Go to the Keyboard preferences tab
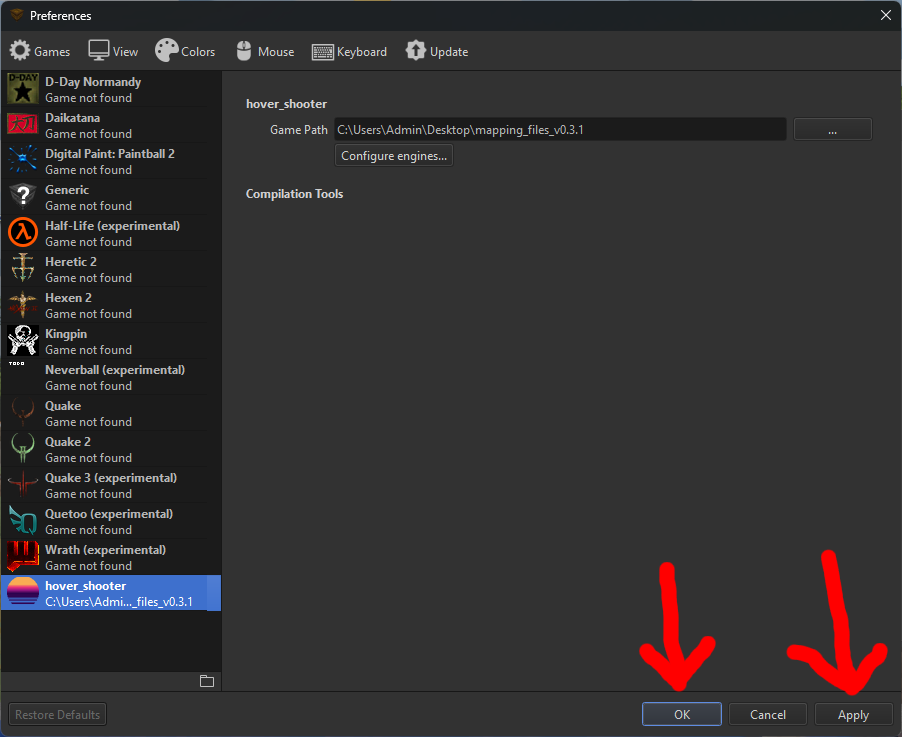 coord(349,51)
